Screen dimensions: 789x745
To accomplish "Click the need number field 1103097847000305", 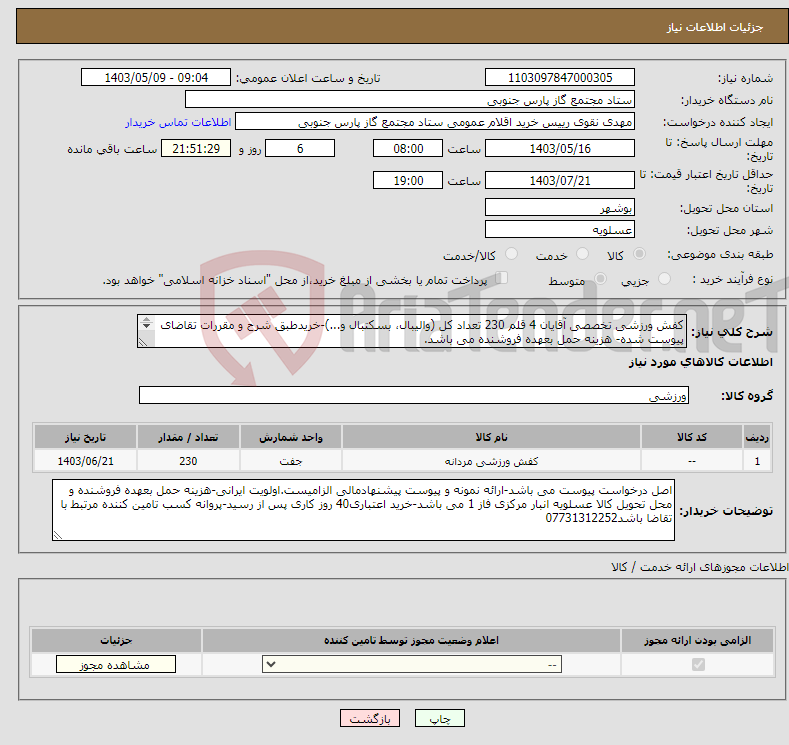I will tap(560, 77).
